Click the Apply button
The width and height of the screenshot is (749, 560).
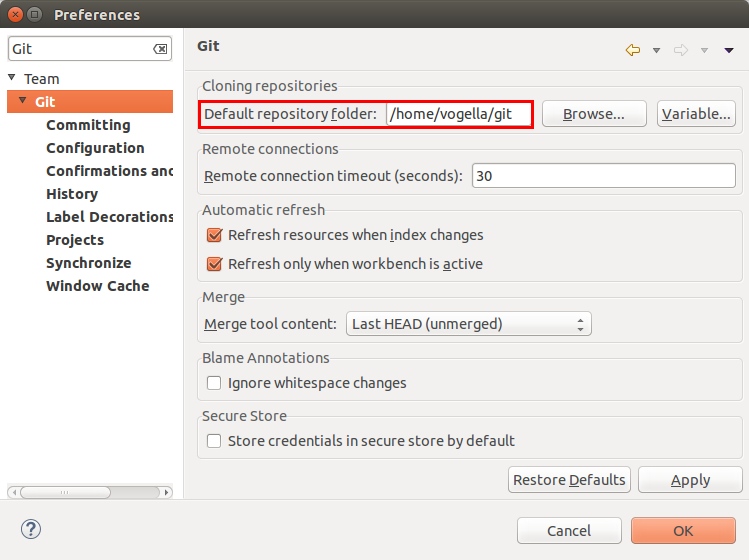click(690, 480)
